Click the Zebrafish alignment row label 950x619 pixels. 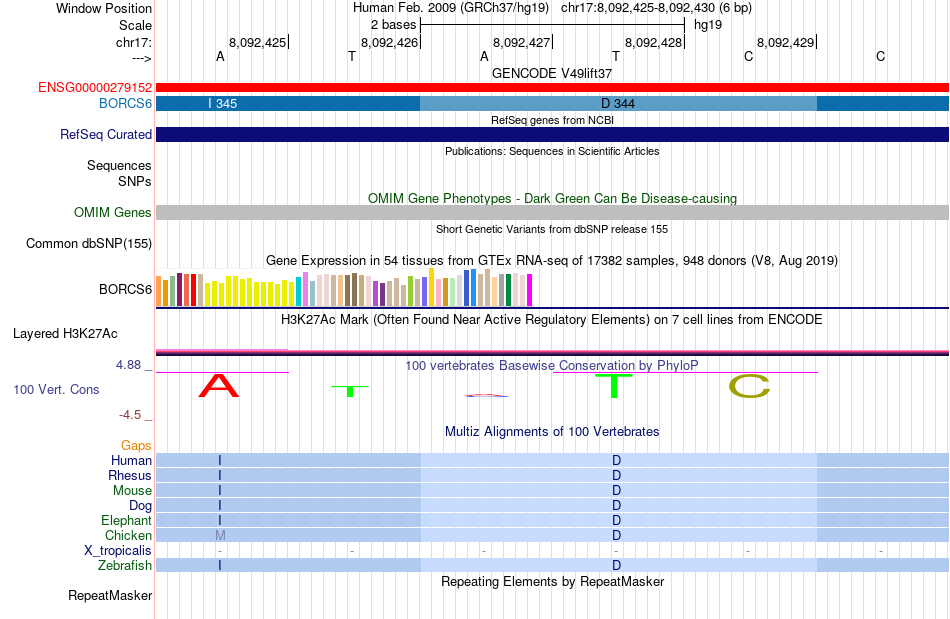125,565
